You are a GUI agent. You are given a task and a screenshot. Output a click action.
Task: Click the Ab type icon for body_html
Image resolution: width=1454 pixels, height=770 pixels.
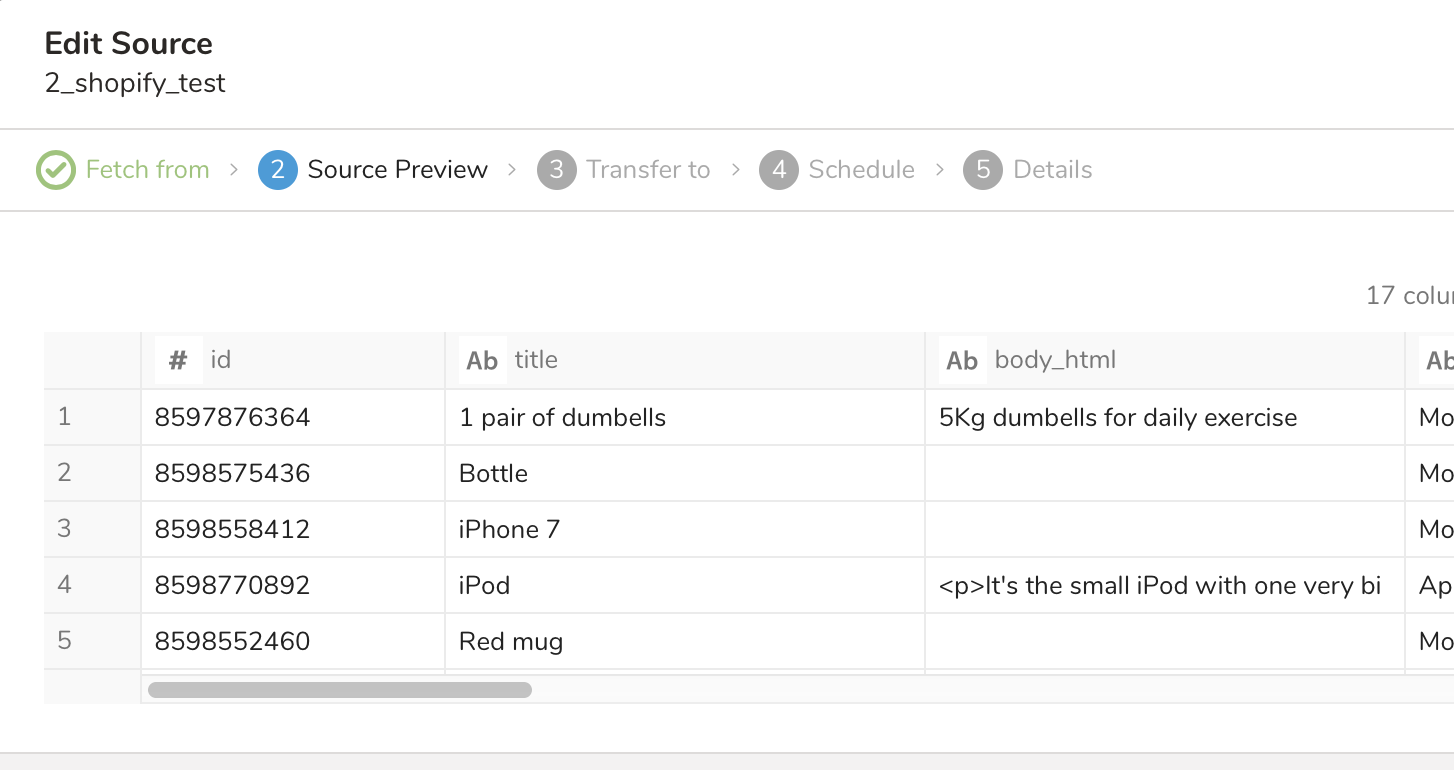point(962,361)
